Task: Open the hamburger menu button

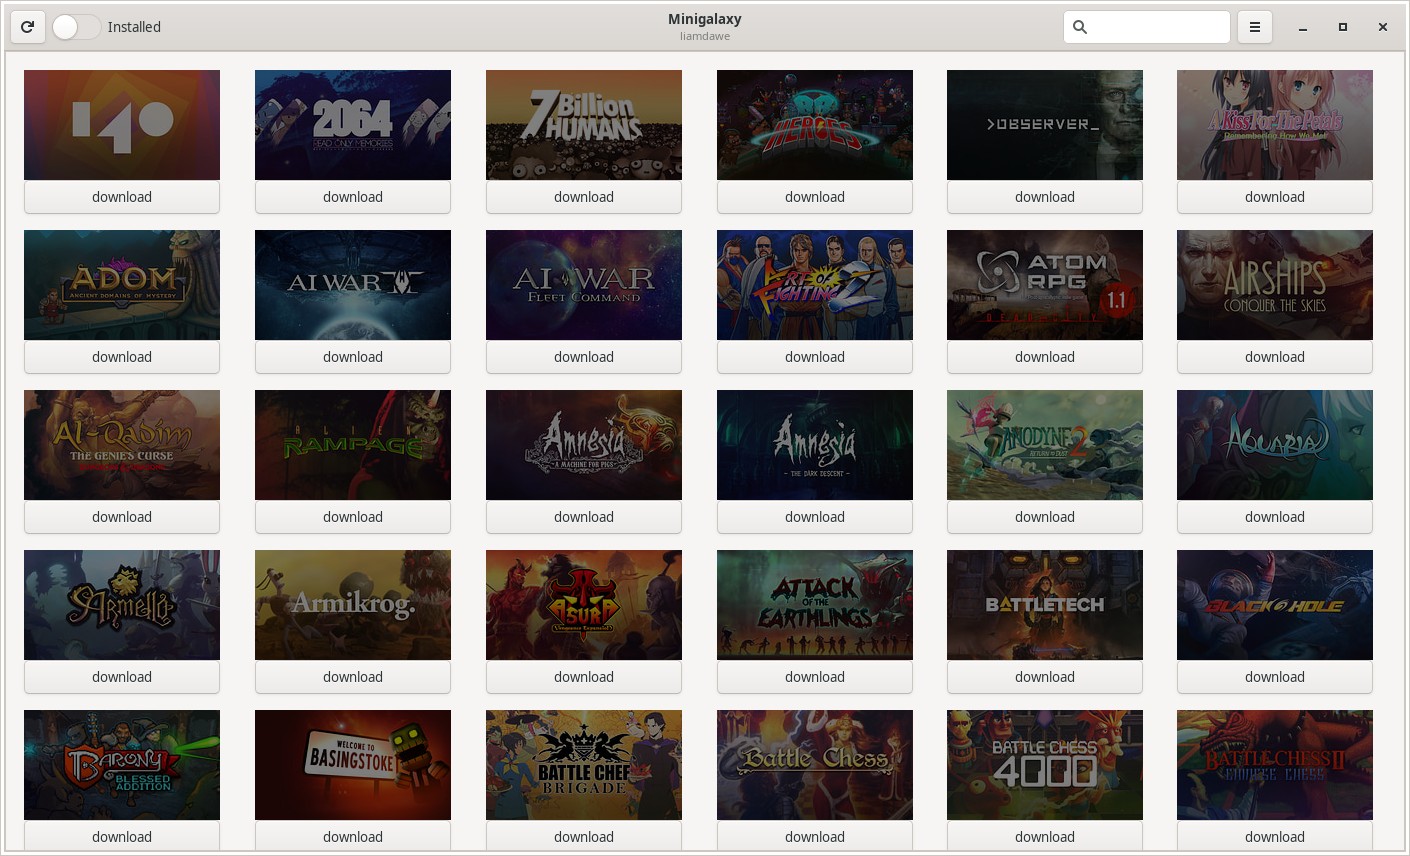Action: (x=1255, y=27)
